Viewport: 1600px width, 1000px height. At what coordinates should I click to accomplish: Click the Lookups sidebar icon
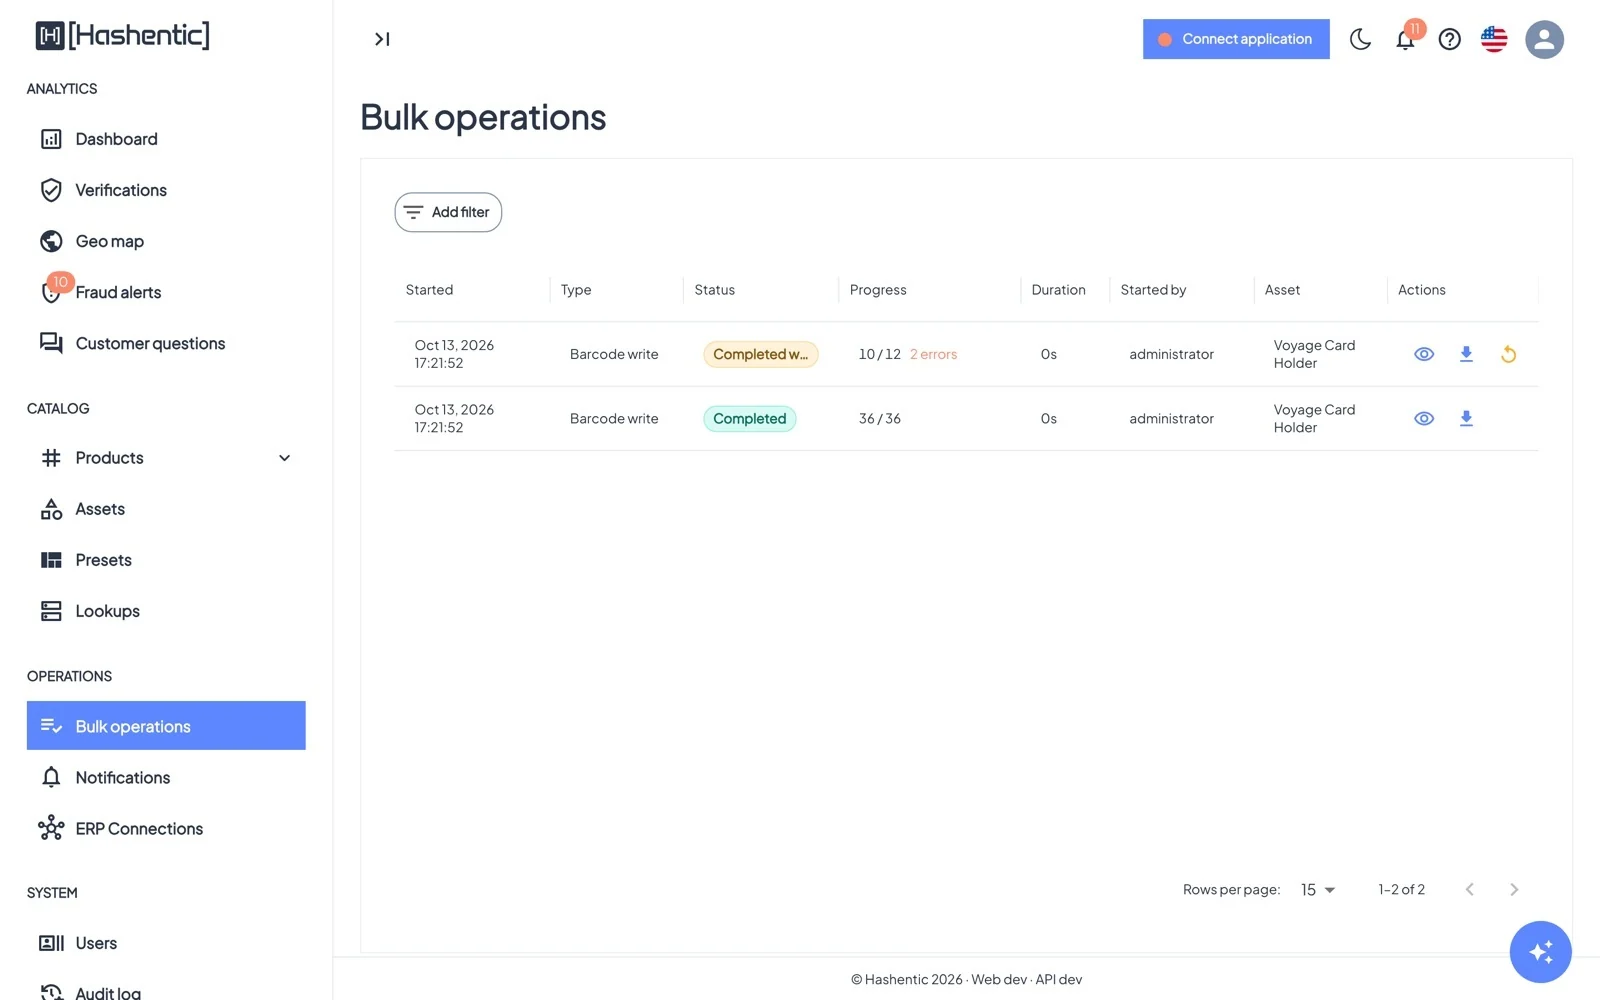pos(51,611)
